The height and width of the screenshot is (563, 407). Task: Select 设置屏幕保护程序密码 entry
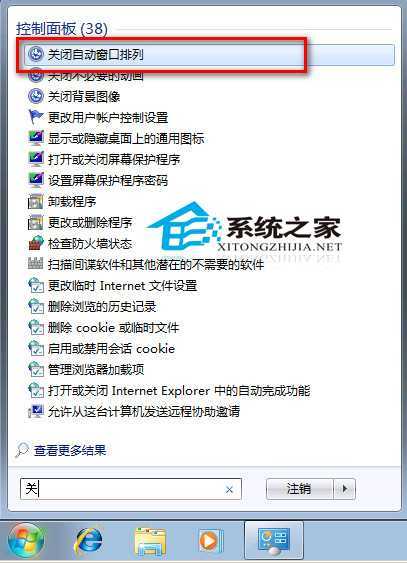click(x=108, y=180)
